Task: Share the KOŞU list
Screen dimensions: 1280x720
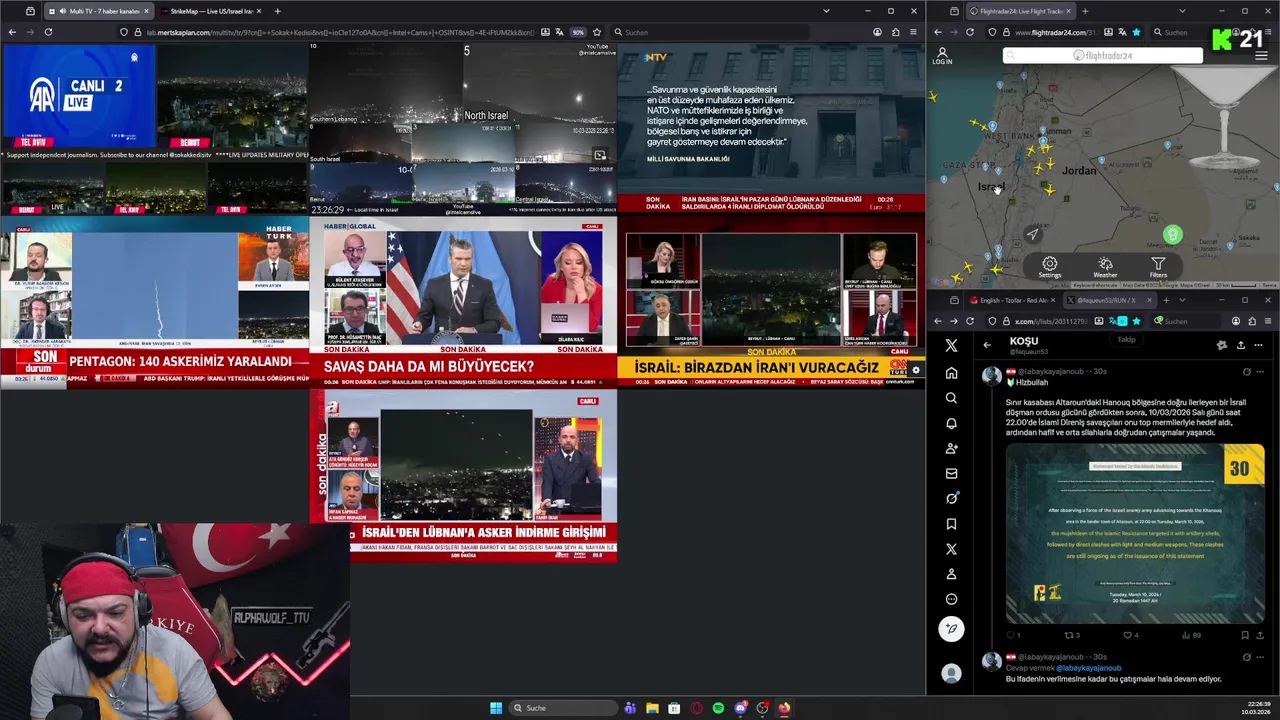Action: click(x=1240, y=345)
